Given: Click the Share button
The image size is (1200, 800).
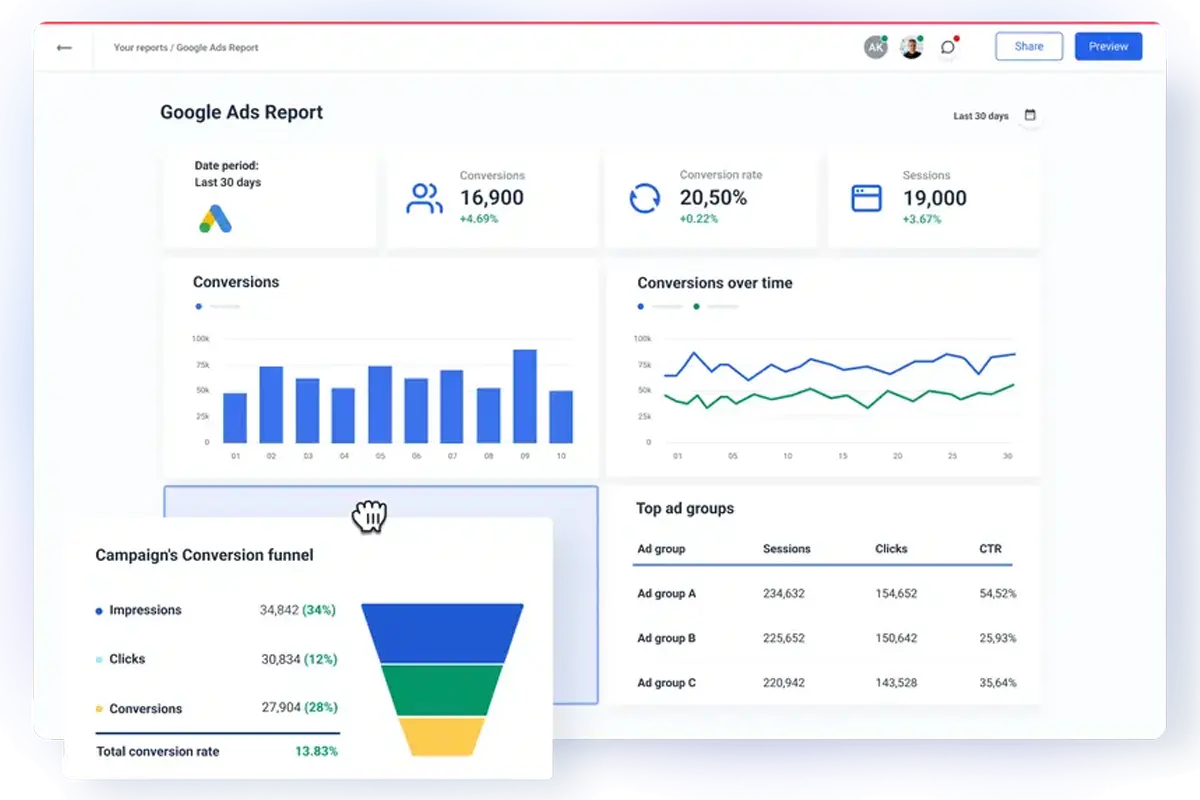Looking at the screenshot, I should [x=1028, y=46].
